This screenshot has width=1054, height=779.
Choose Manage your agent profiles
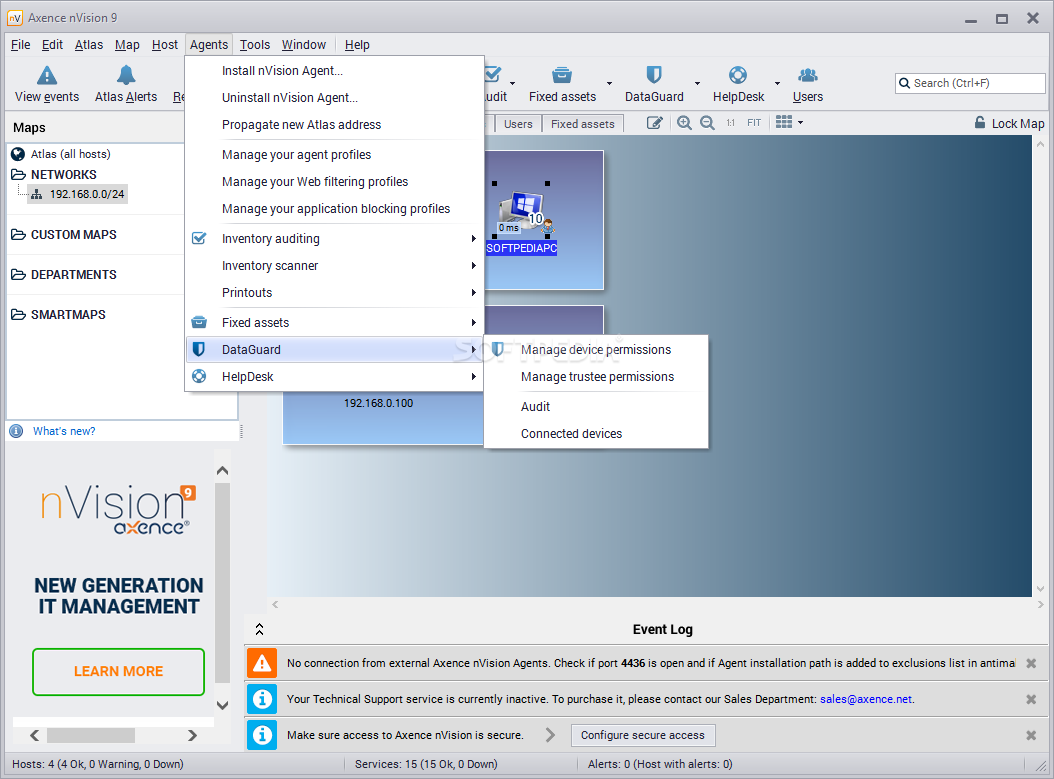[x=334, y=155]
